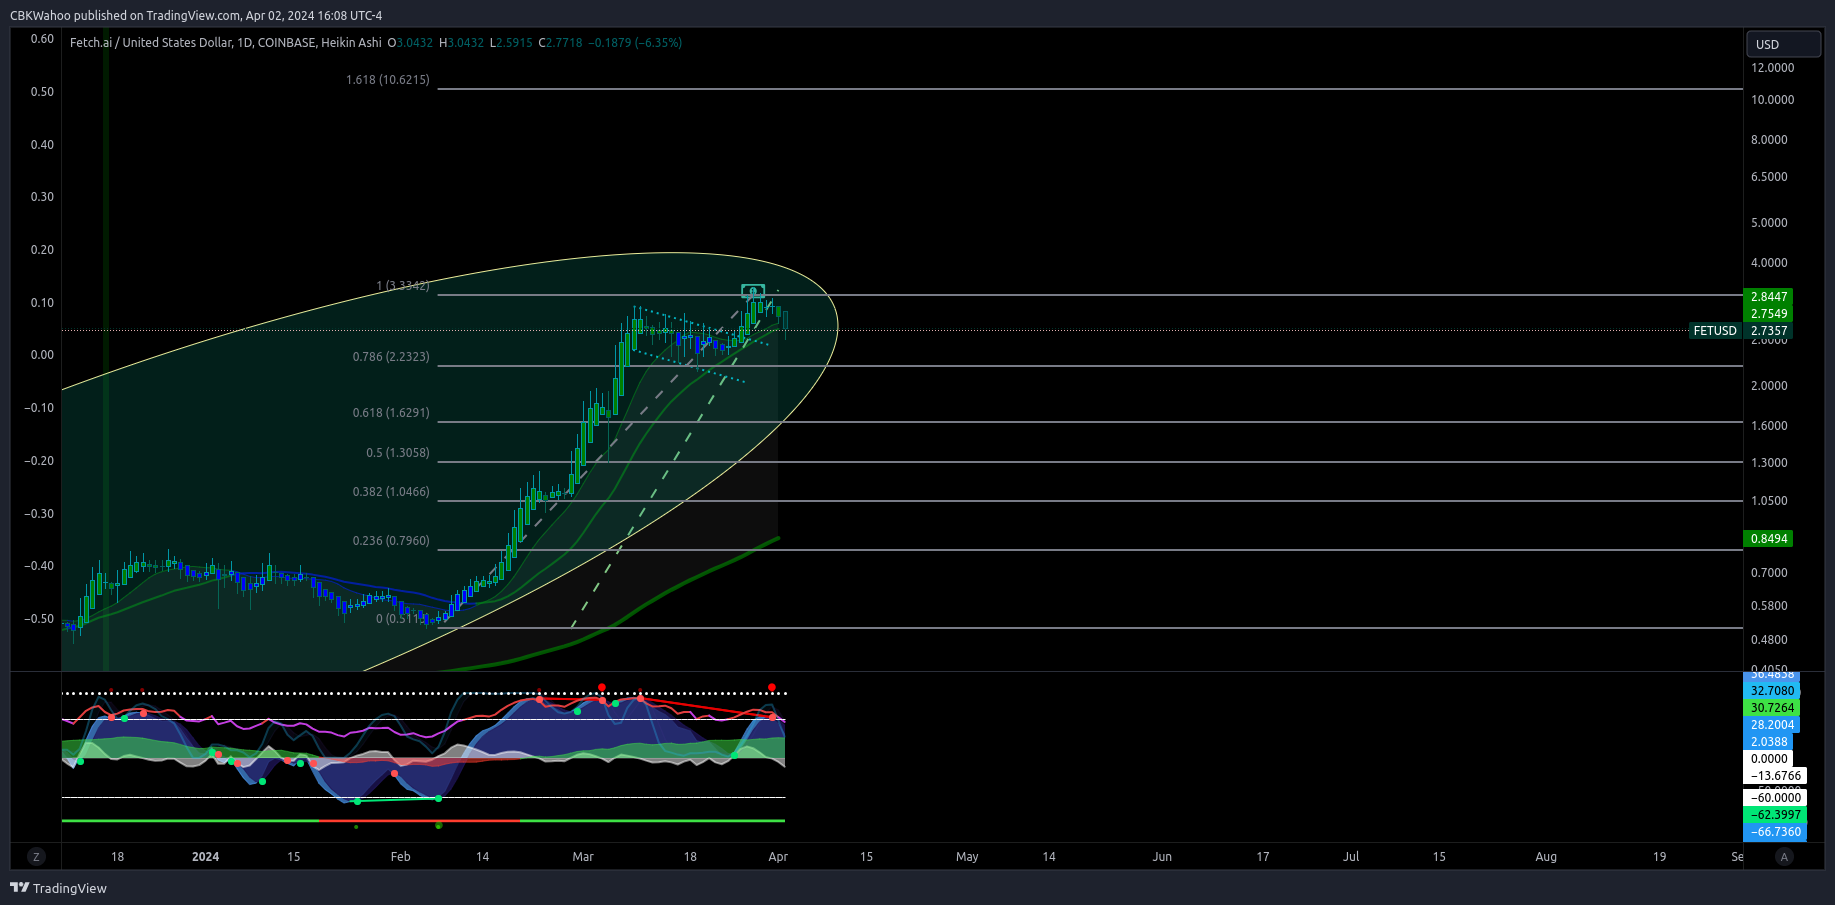Click the Z timezone button on the time axis

36,857
